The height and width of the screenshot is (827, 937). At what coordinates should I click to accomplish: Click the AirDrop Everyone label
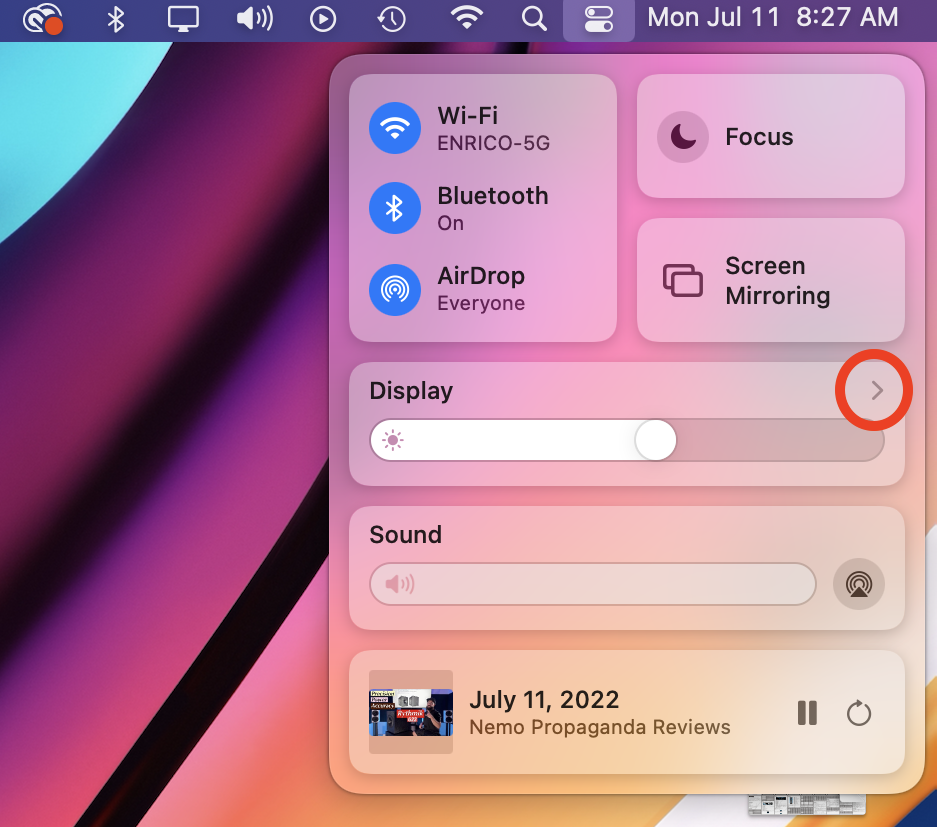pyautogui.click(x=481, y=304)
